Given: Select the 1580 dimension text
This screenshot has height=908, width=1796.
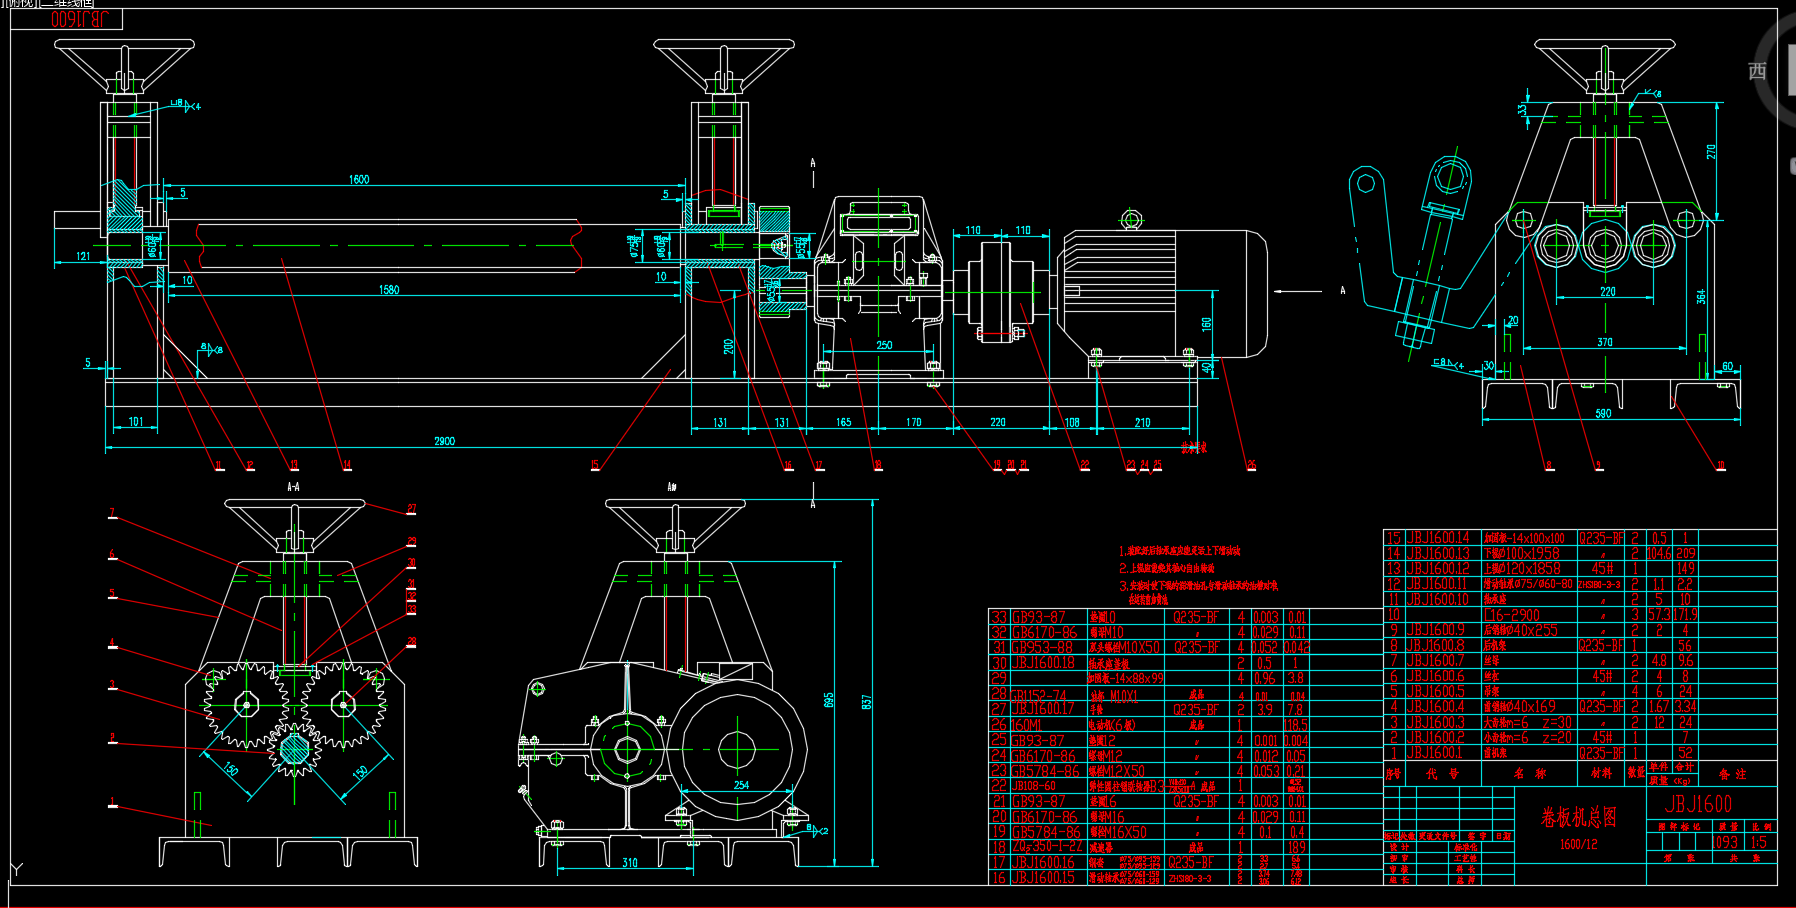Looking at the screenshot, I should pyautogui.click(x=389, y=290).
